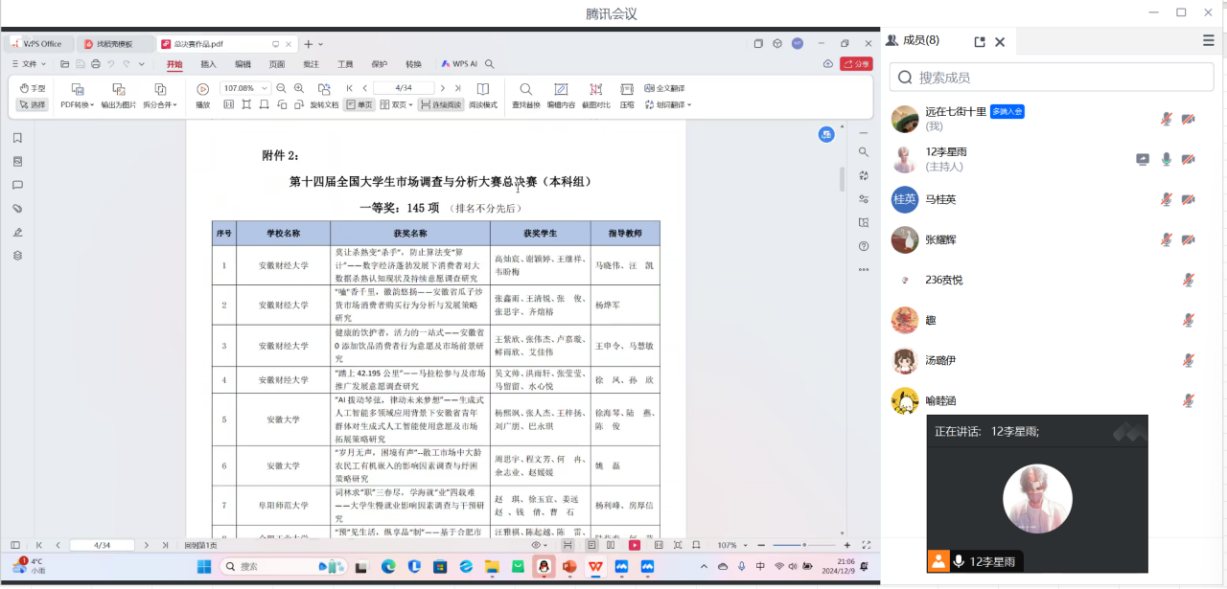Viewport: 1227px width, 589px height.
Task: Toggle microphone icon for 远在七街十里
Action: click(1166, 119)
